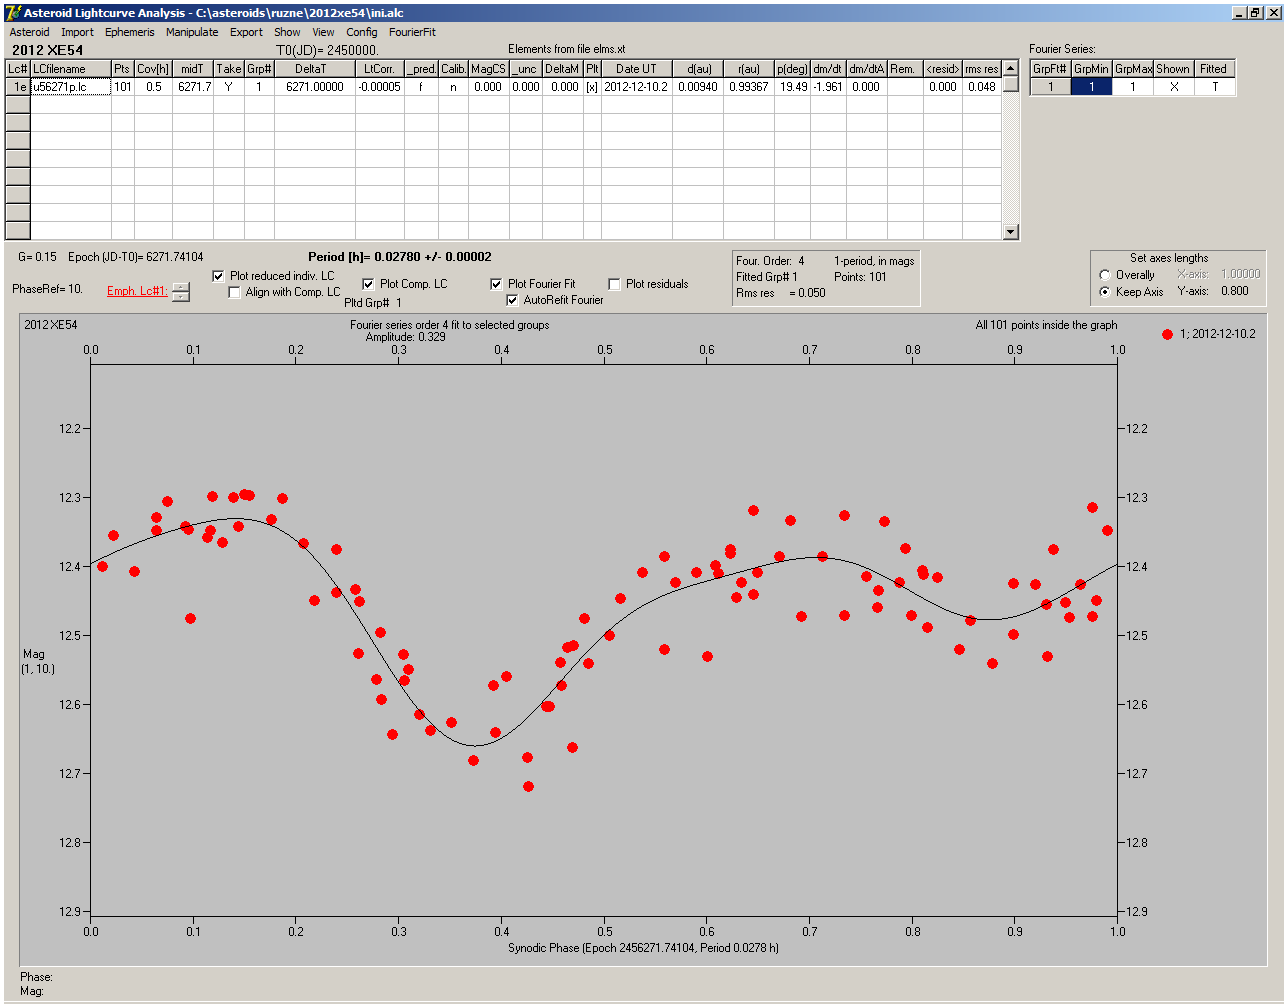
Task: Click the Fitted T cell in Fourier Series
Action: [1214, 87]
